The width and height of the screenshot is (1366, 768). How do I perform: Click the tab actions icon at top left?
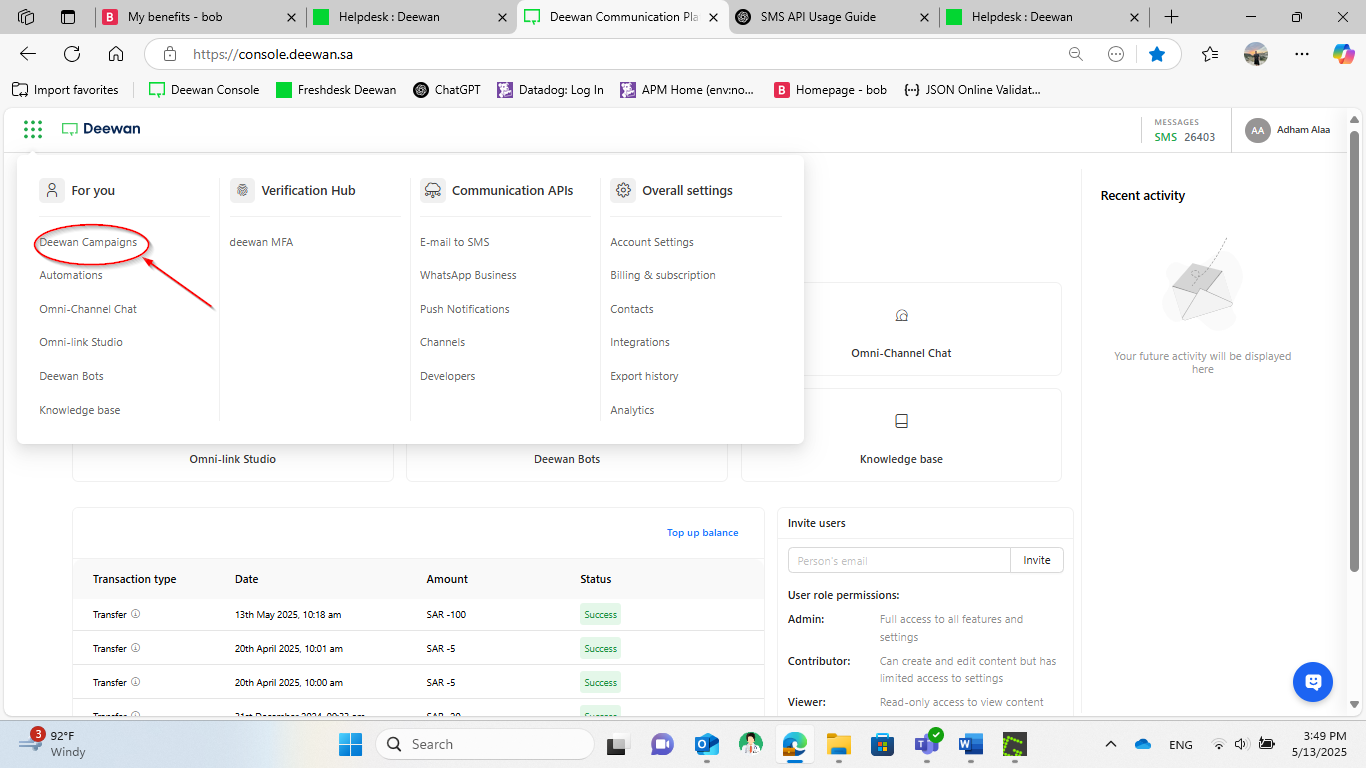pyautogui.click(x=68, y=17)
